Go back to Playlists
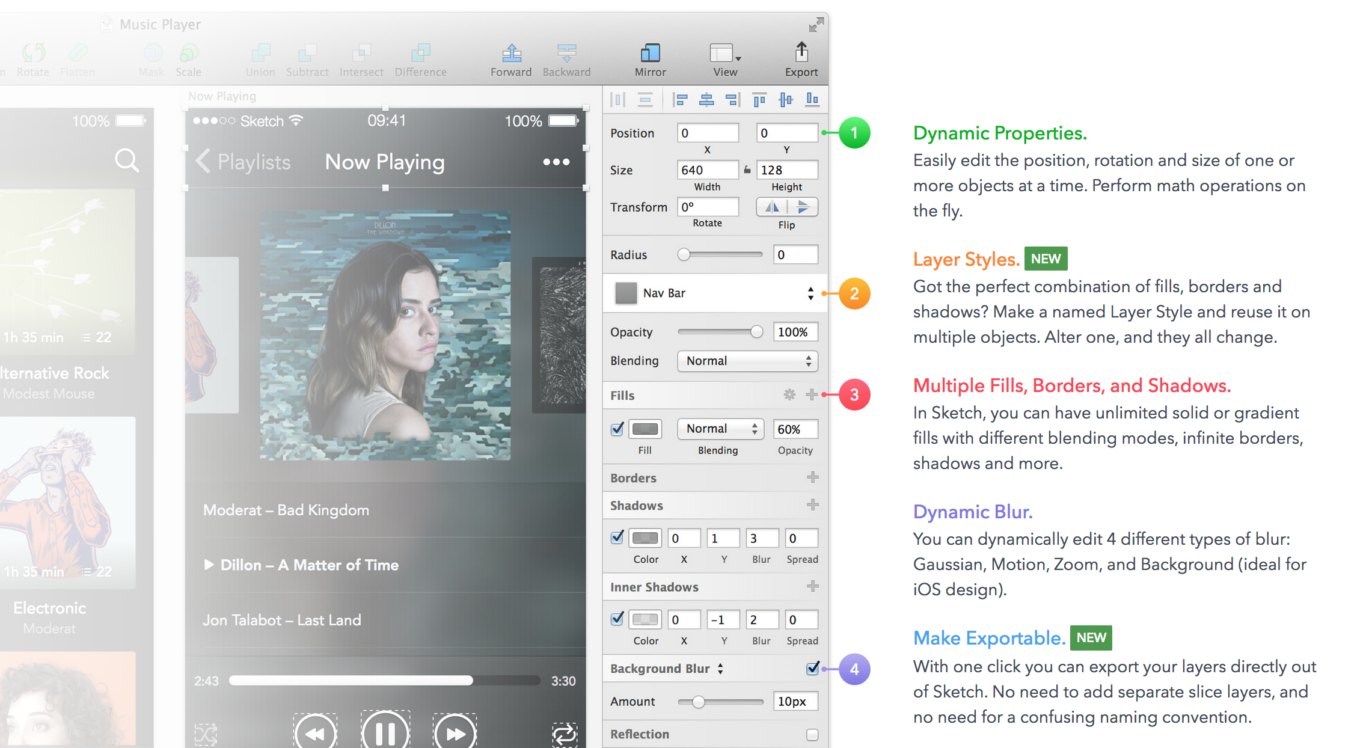Image resolution: width=1366 pixels, height=748 pixels. click(243, 162)
